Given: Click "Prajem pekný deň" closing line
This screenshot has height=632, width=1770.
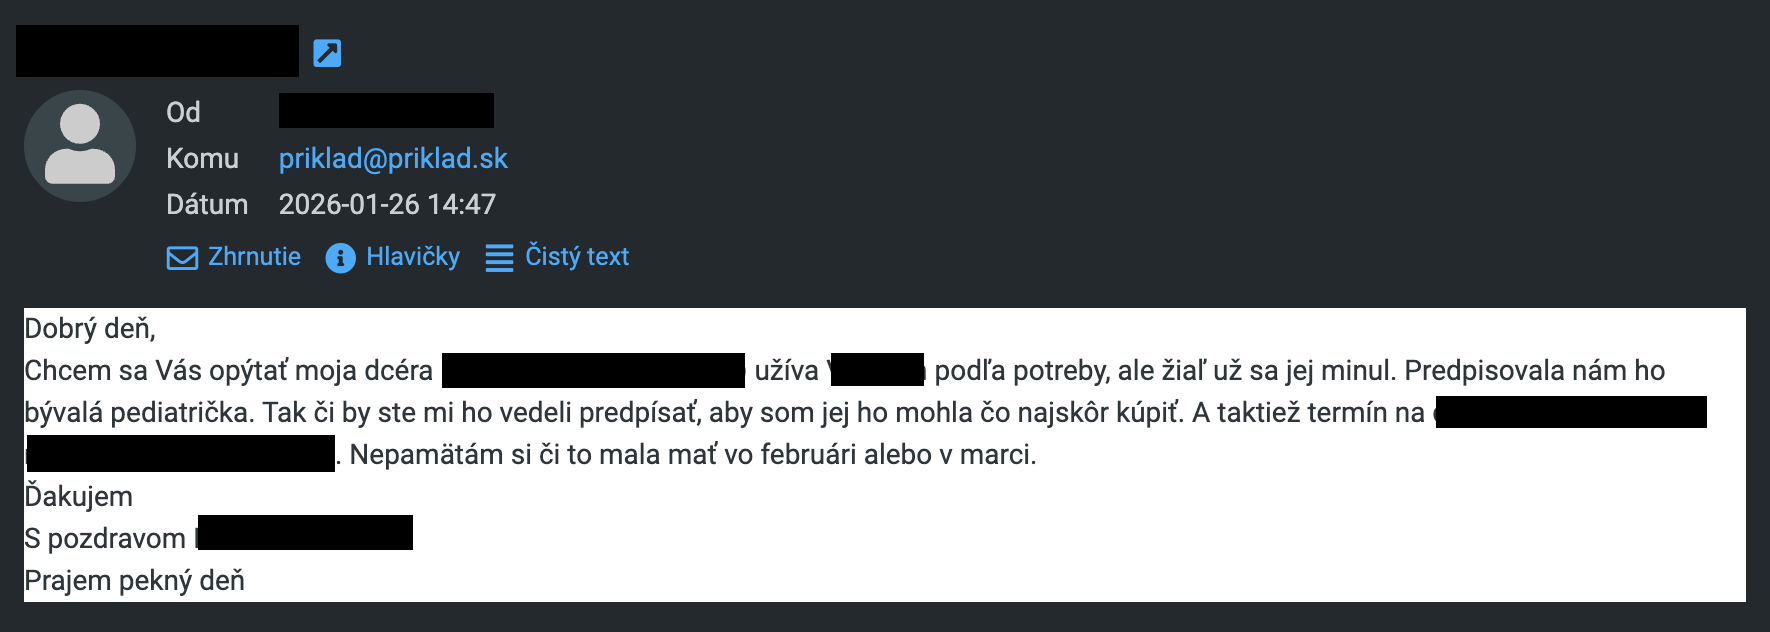Looking at the screenshot, I should tap(135, 580).
